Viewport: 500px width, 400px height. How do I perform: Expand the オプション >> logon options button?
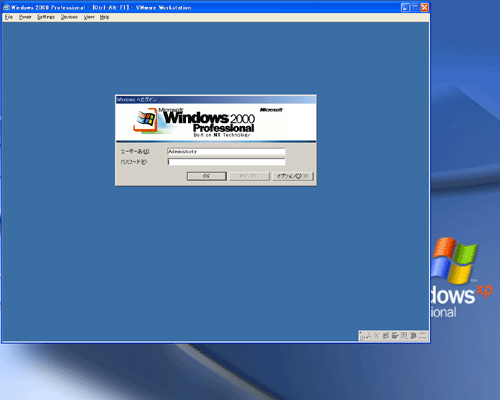(293, 176)
